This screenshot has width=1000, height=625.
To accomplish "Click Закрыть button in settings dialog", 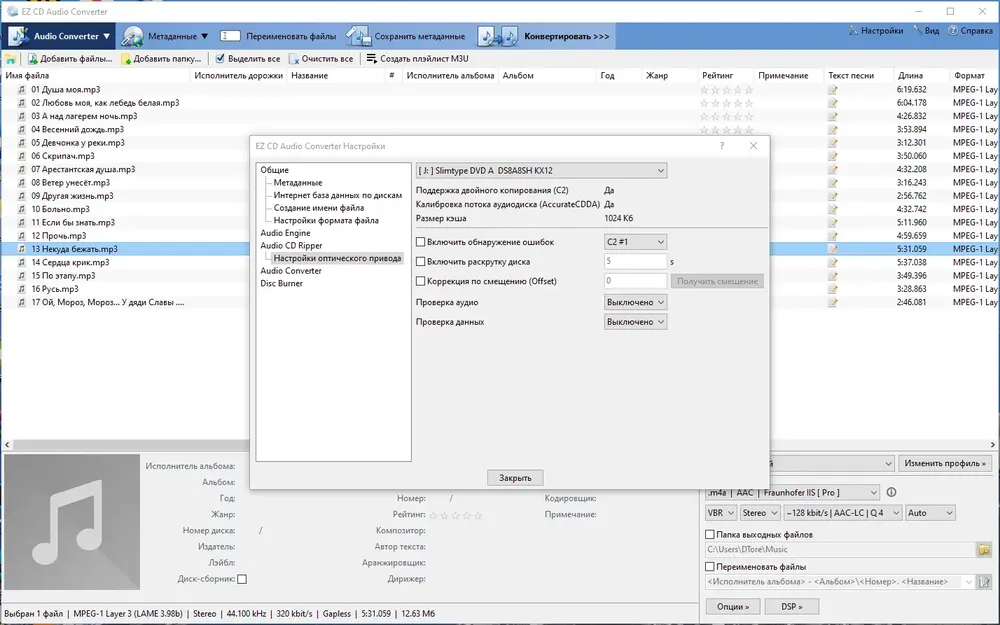I will pos(515,478).
